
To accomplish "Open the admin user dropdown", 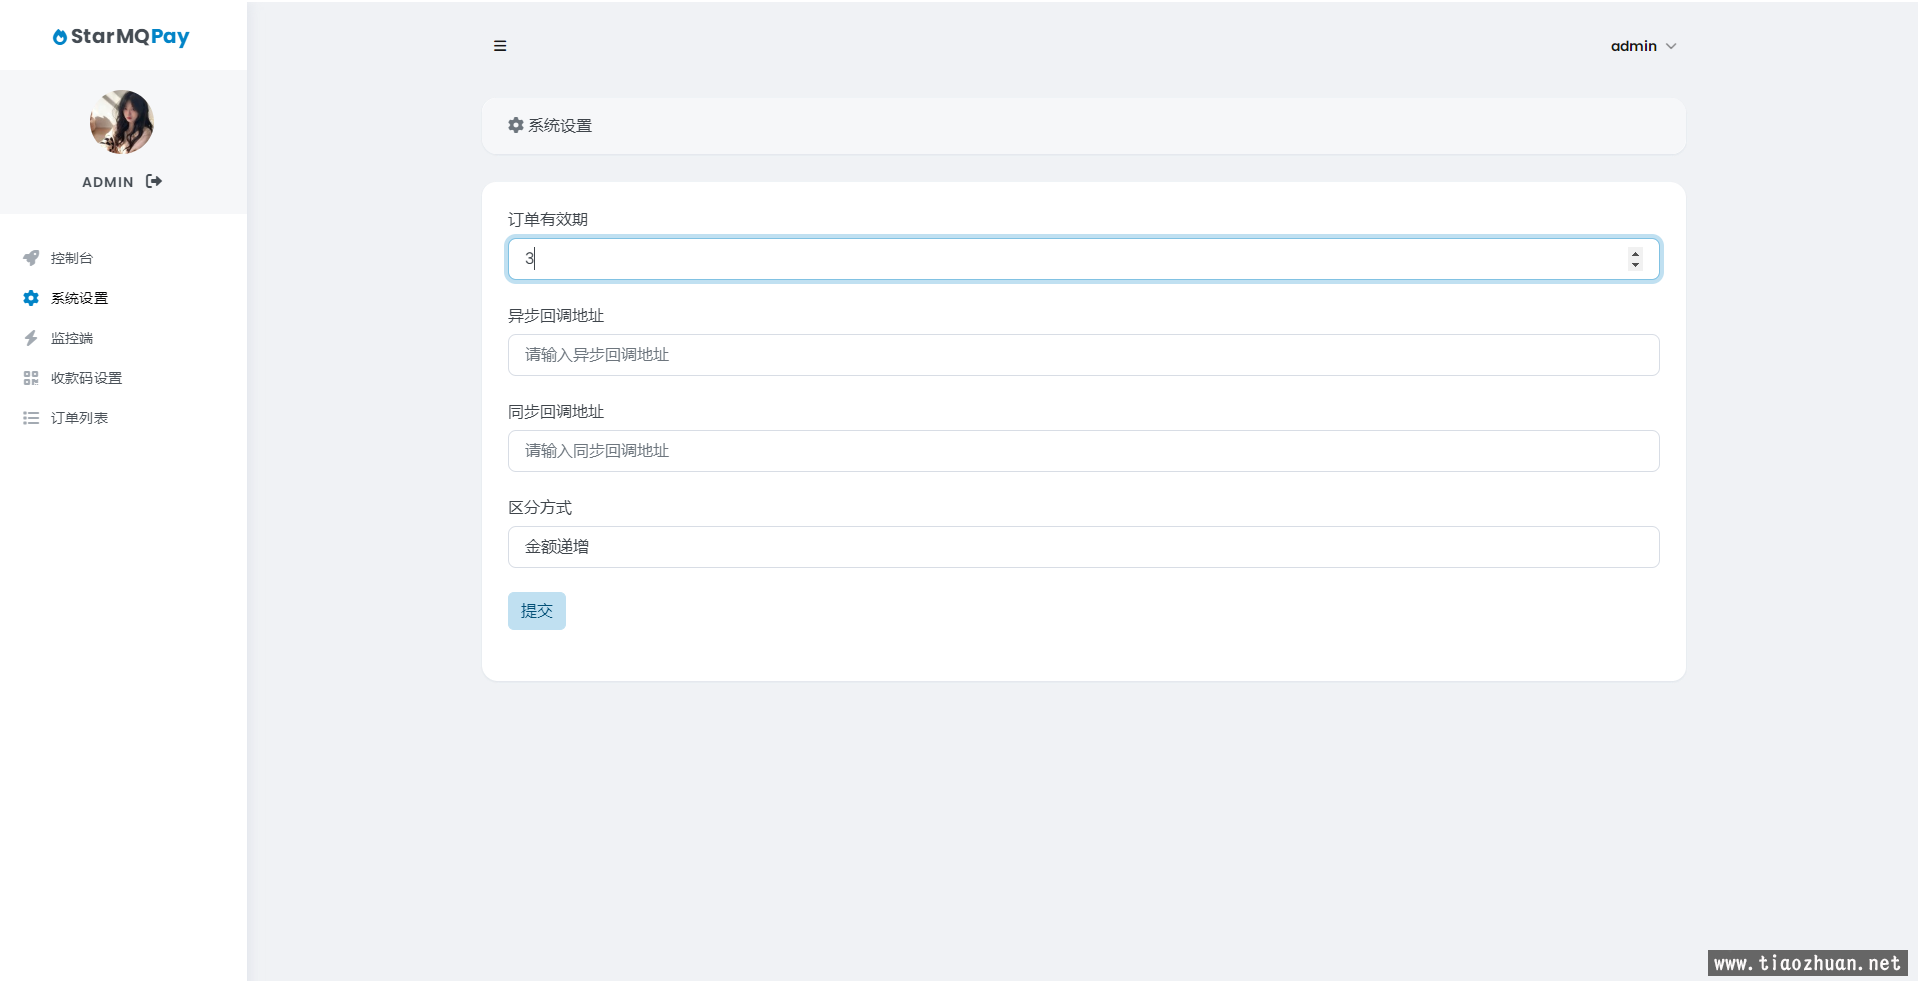I will point(1642,46).
